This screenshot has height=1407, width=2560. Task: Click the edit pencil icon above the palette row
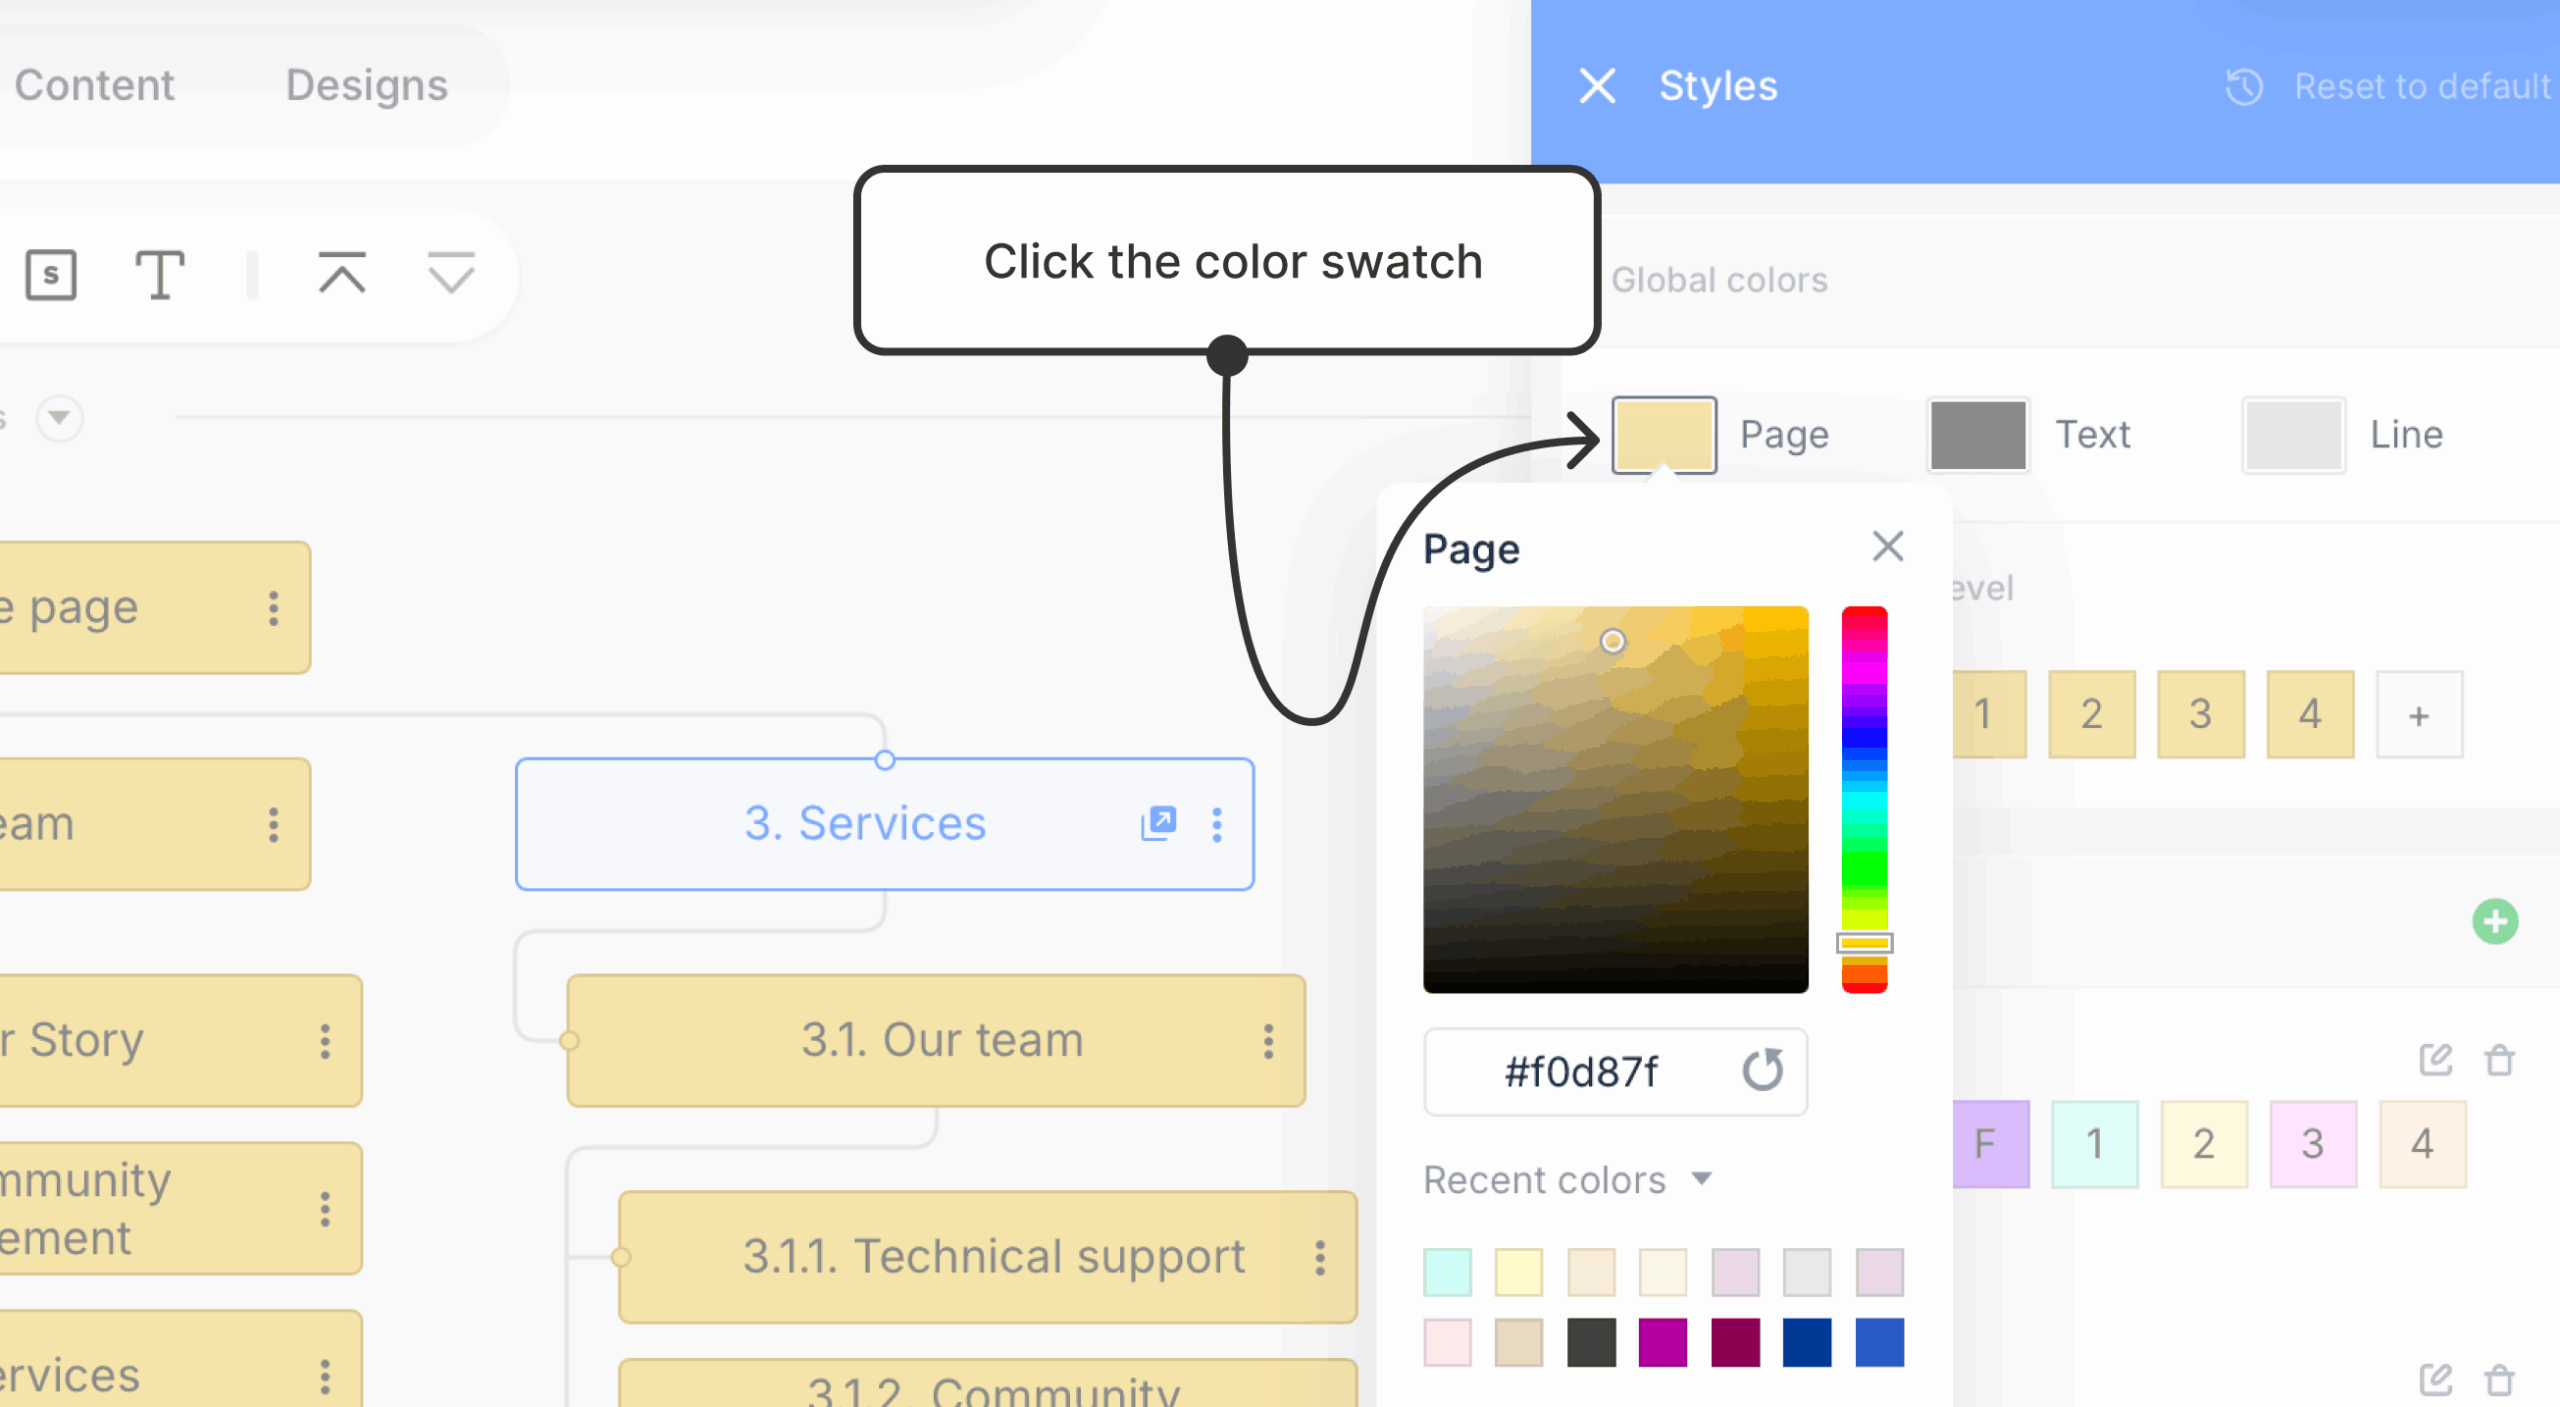click(2436, 1059)
